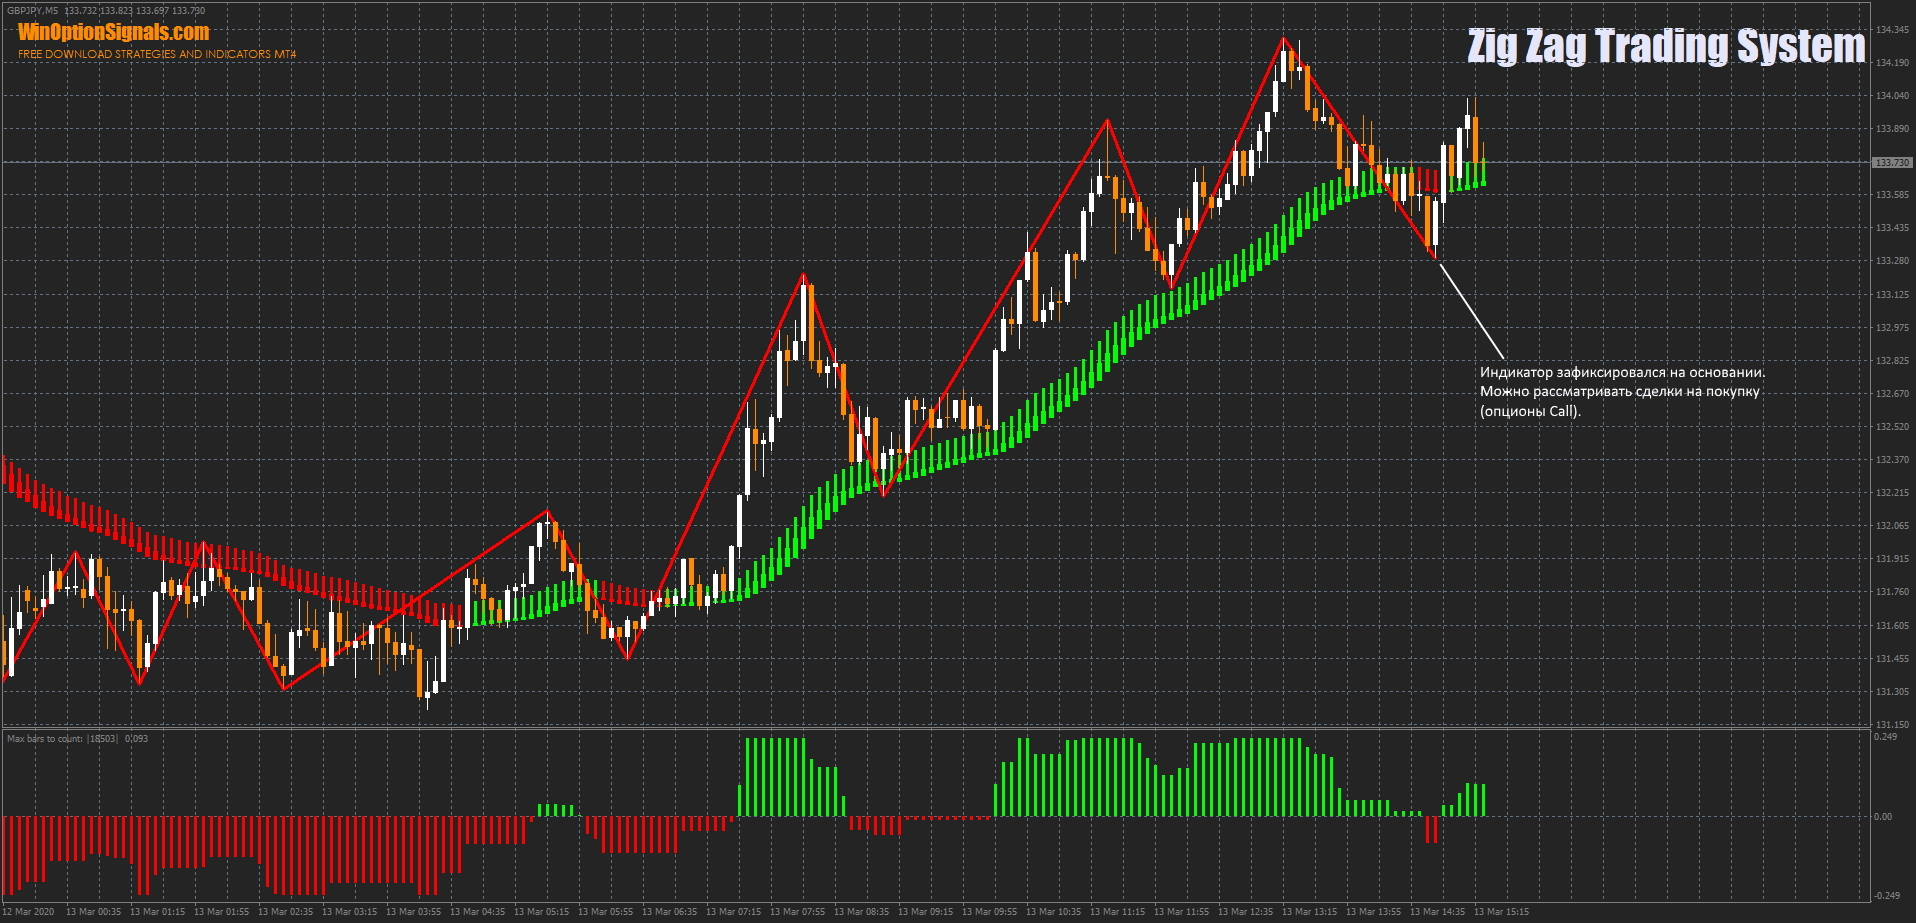This screenshot has width=1916, height=923.
Task: Click the 134.345 price axis label
Action: (1892, 30)
